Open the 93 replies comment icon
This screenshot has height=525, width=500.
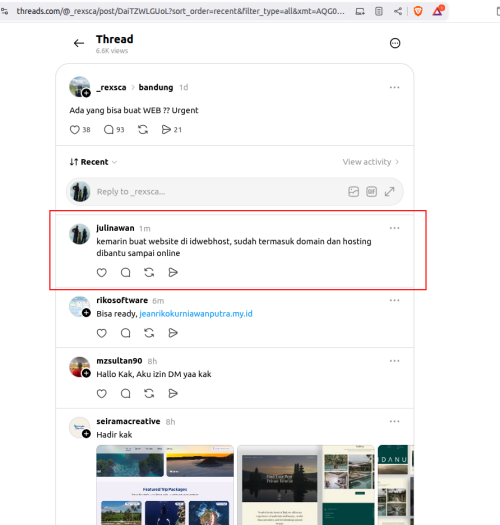pos(109,130)
